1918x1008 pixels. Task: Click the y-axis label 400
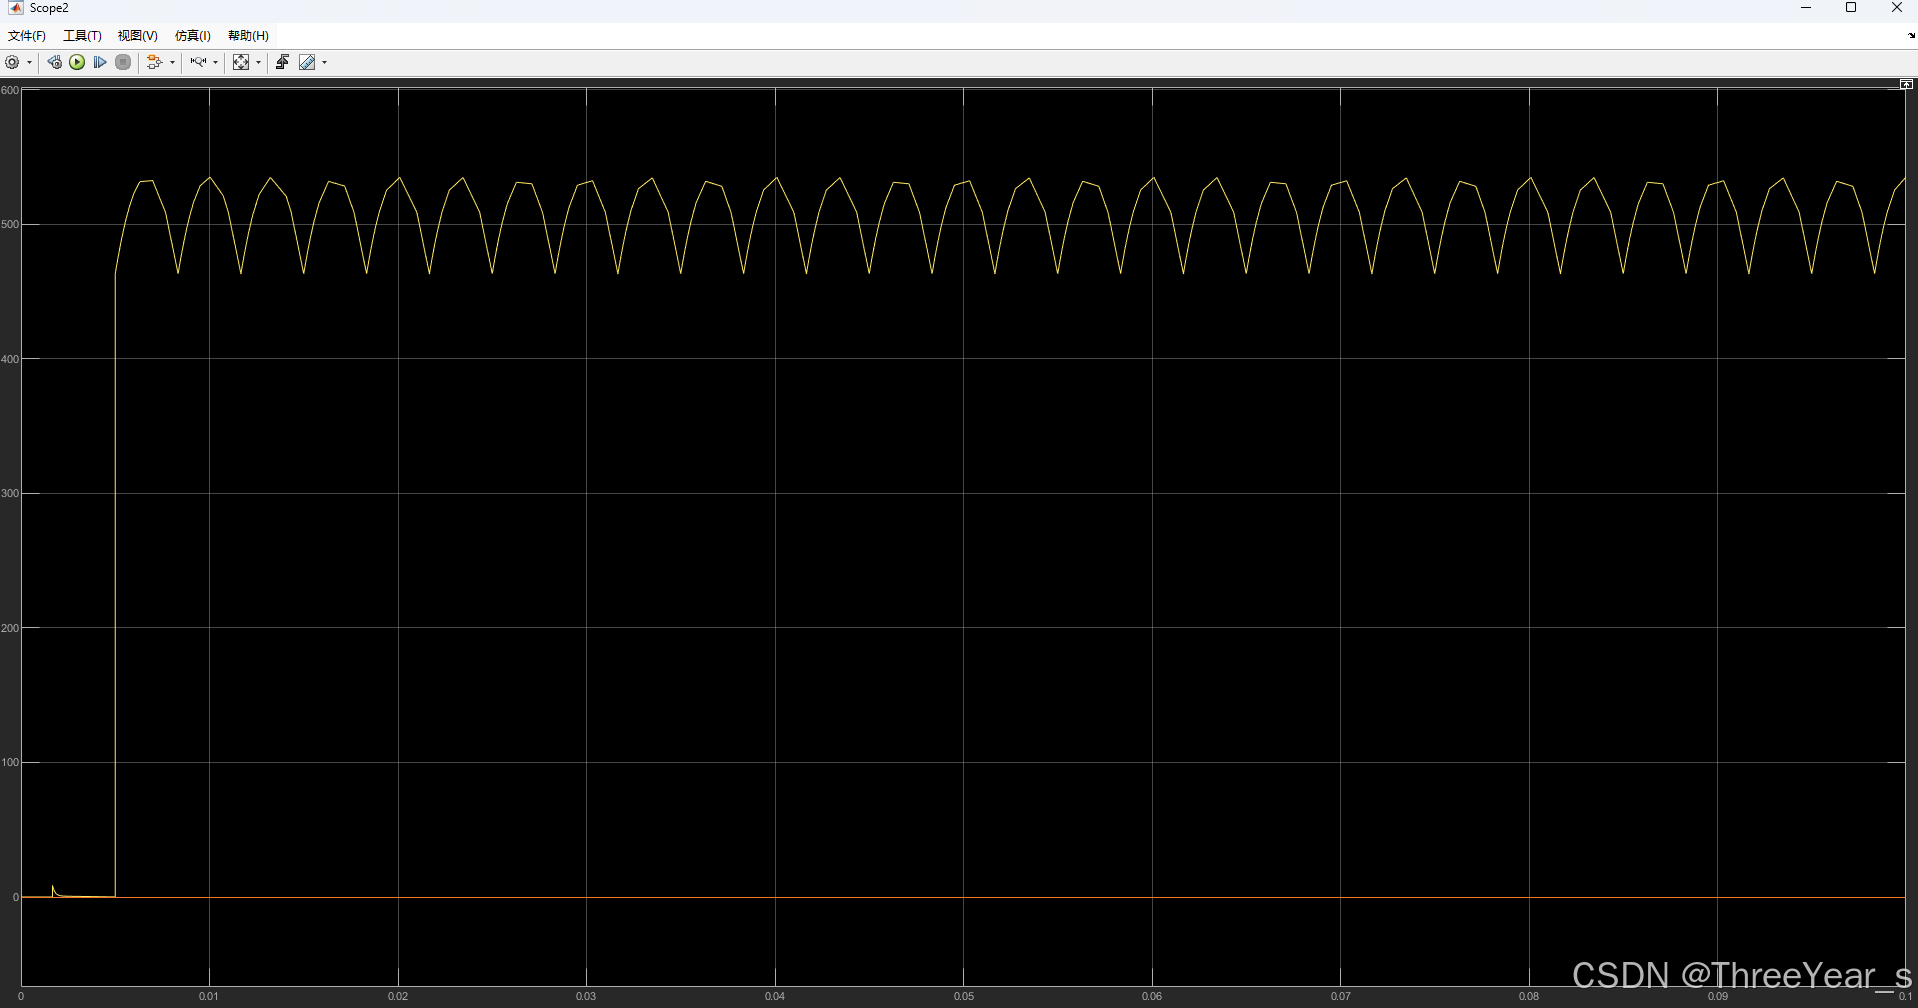[x=10, y=359]
